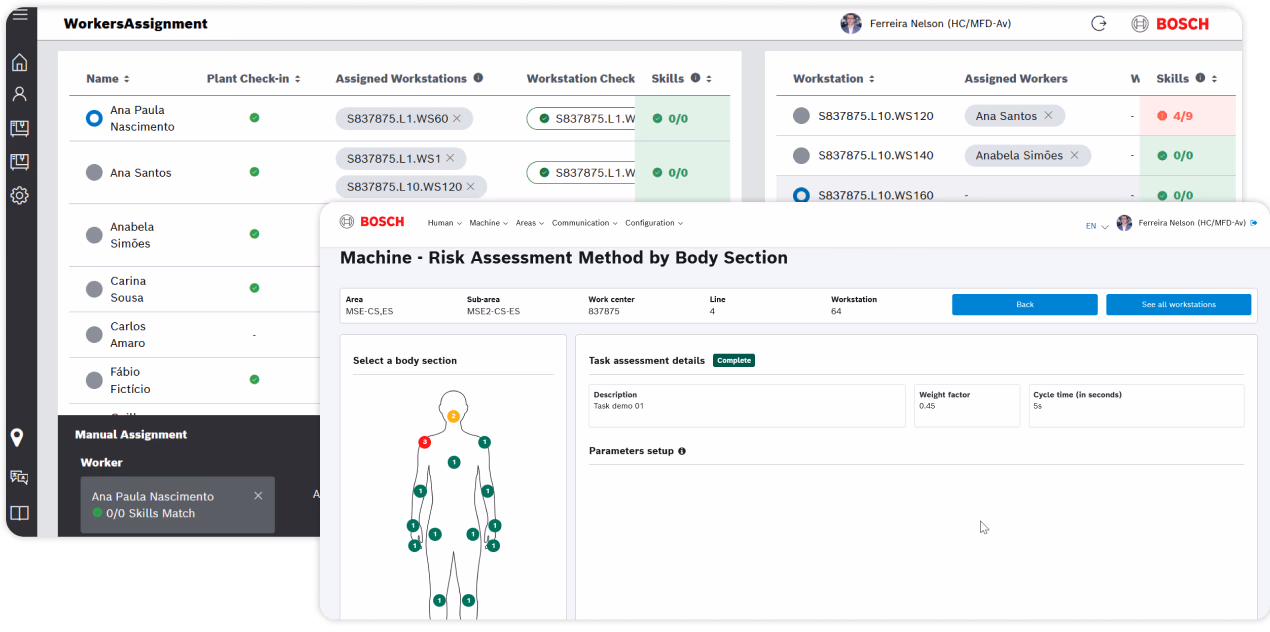Image resolution: width=1270 pixels, height=632 pixels.
Task: Select the red shoulder marker on body
Action: tap(424, 441)
